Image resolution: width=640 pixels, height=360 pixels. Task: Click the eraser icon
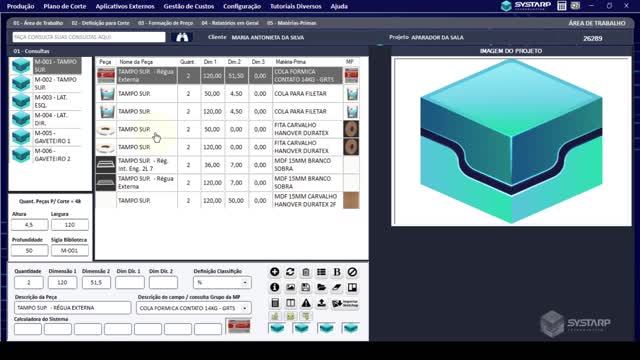click(337, 287)
